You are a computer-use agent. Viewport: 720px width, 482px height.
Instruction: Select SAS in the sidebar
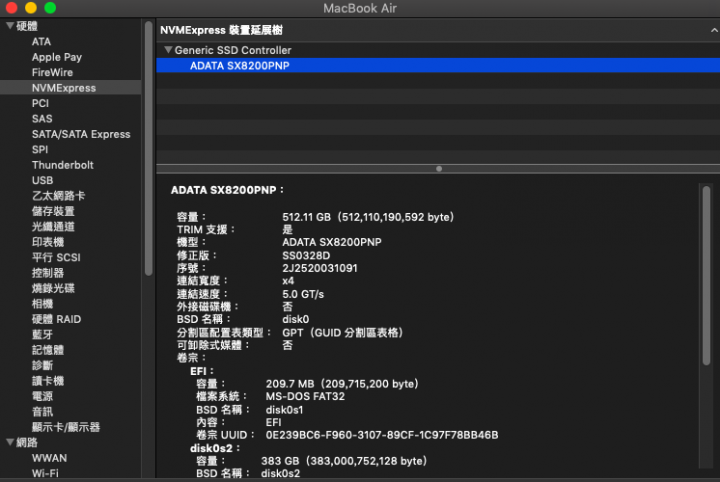42,119
